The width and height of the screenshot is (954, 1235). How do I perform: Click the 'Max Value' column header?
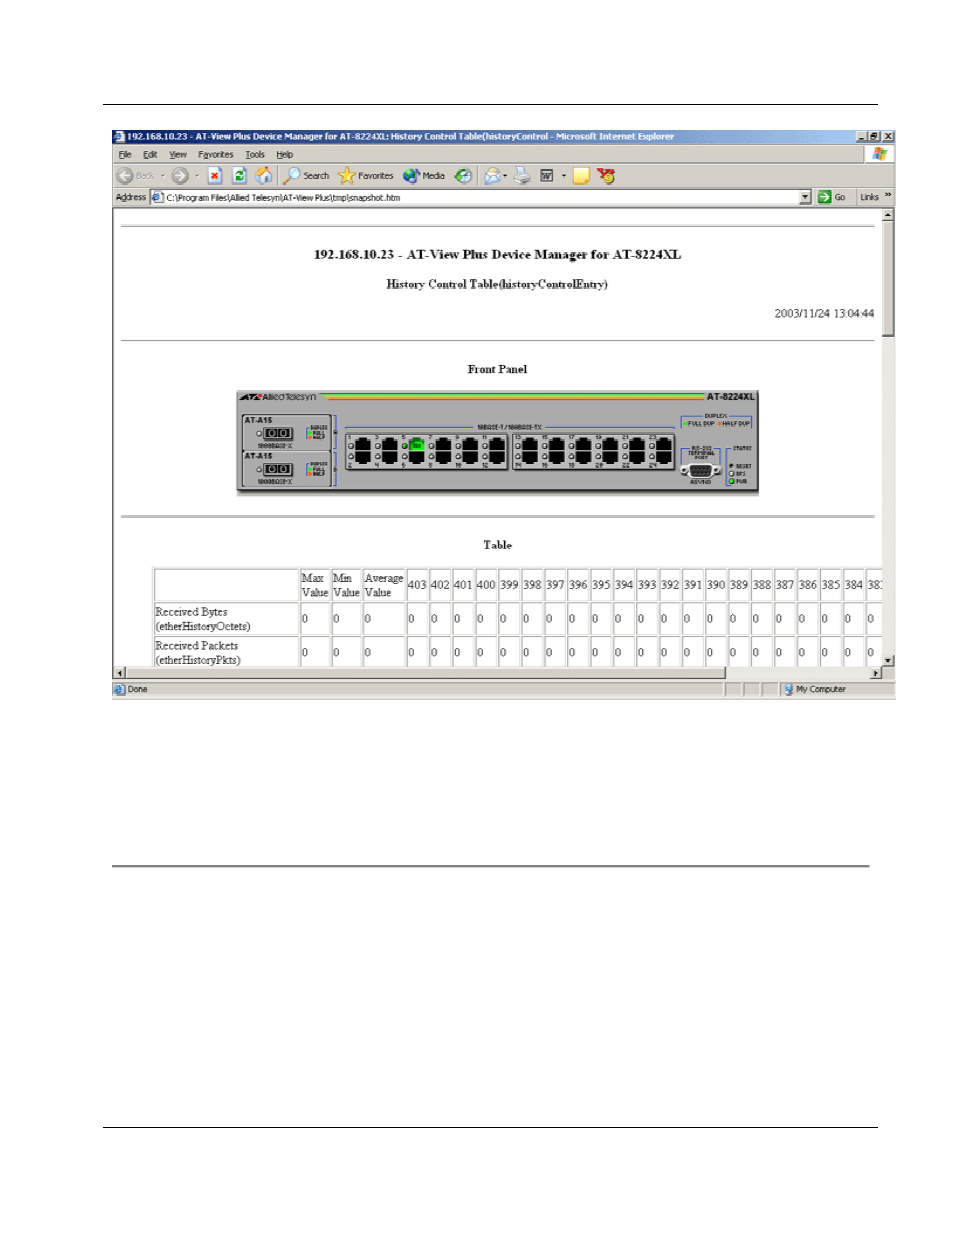315,586
